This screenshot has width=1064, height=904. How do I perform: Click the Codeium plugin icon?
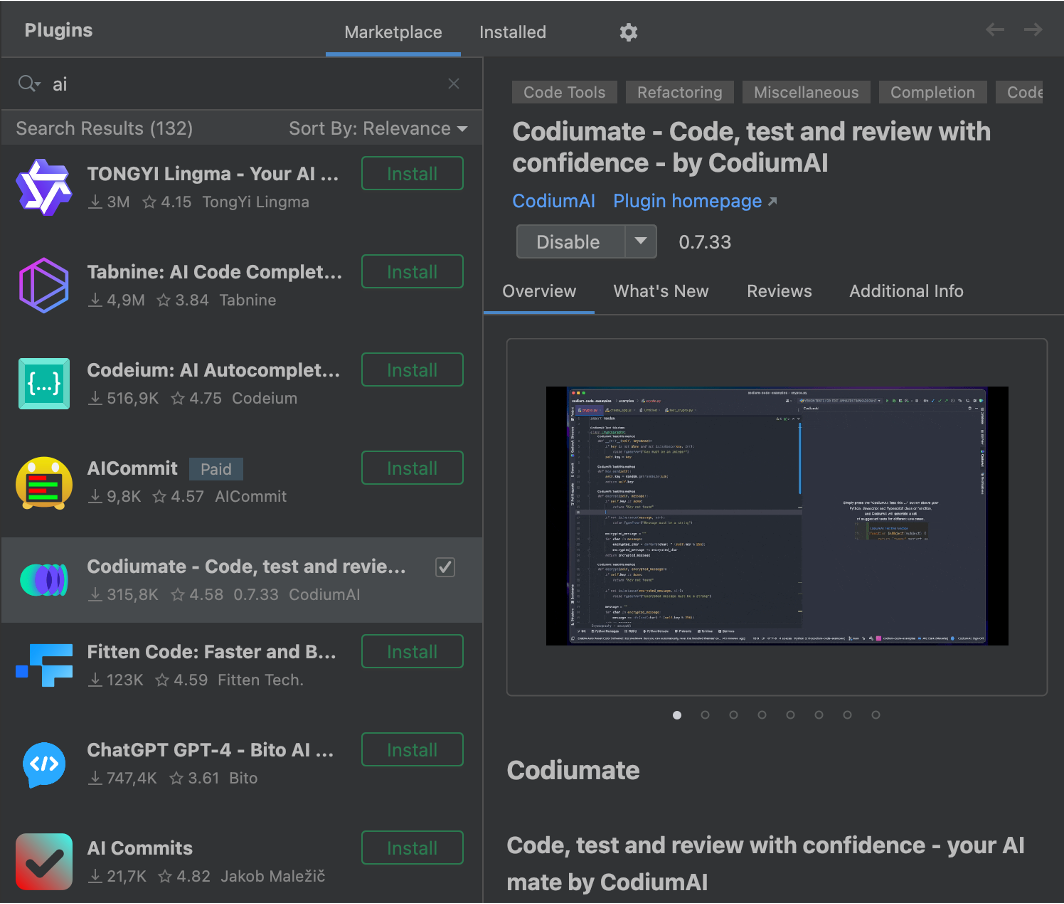pos(44,383)
